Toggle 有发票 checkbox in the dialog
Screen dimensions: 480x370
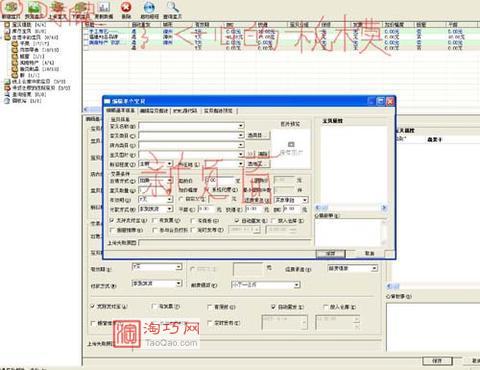tap(154, 220)
